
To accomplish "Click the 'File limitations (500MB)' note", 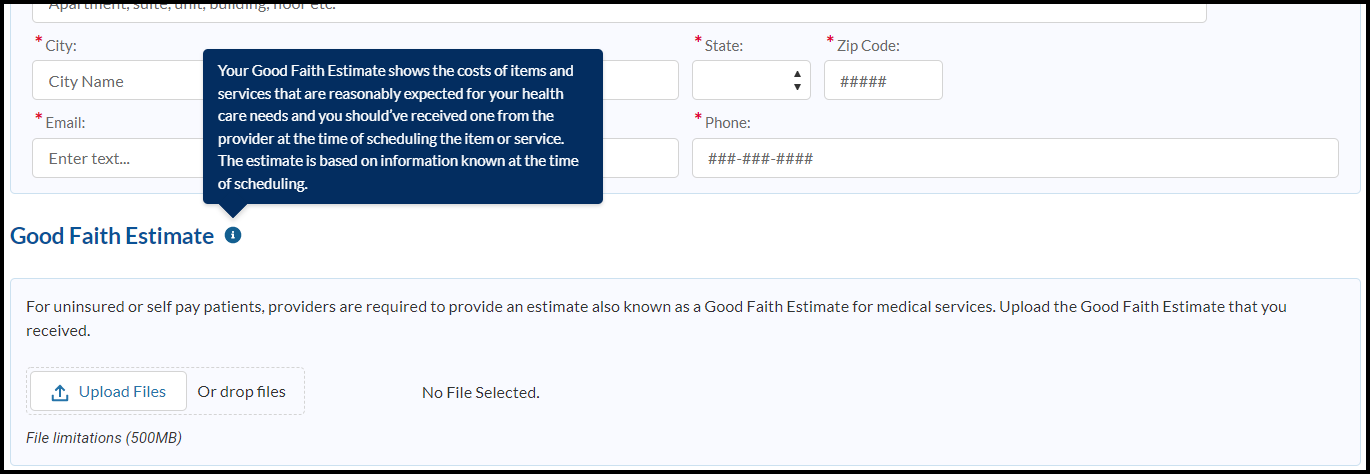I will click(x=104, y=438).
